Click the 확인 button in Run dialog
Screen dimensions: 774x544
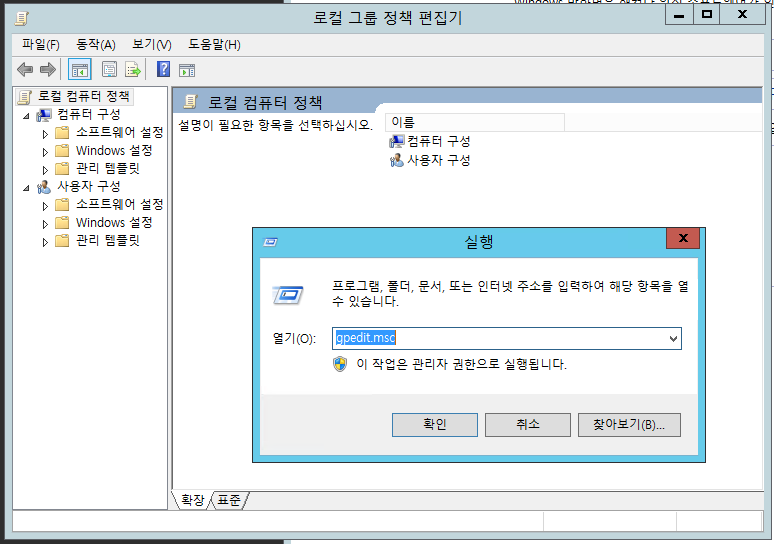pos(435,425)
